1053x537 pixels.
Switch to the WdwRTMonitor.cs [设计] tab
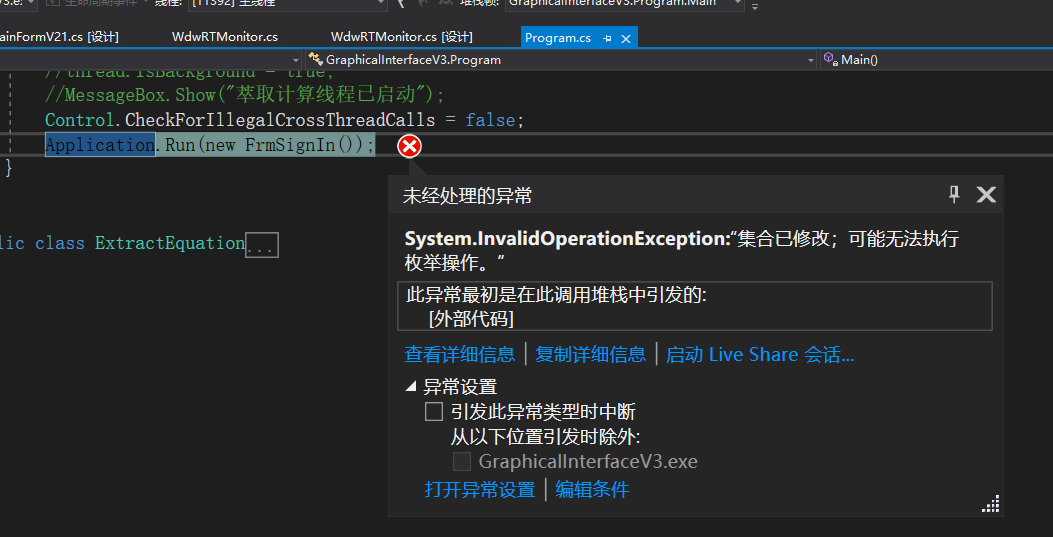pos(402,37)
